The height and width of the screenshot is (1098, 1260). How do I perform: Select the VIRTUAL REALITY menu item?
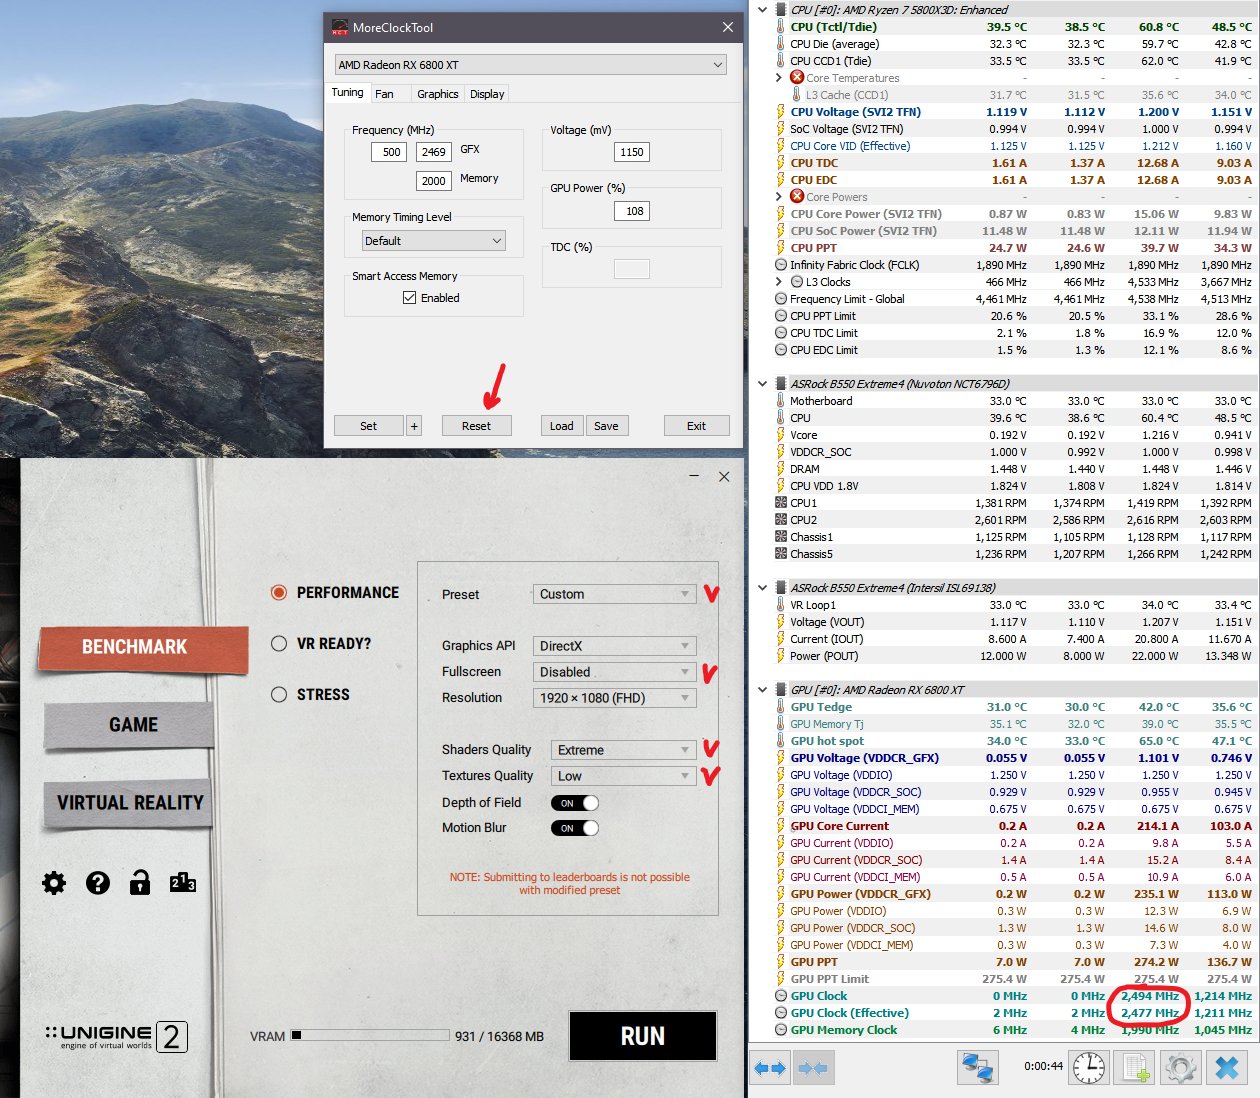130,803
